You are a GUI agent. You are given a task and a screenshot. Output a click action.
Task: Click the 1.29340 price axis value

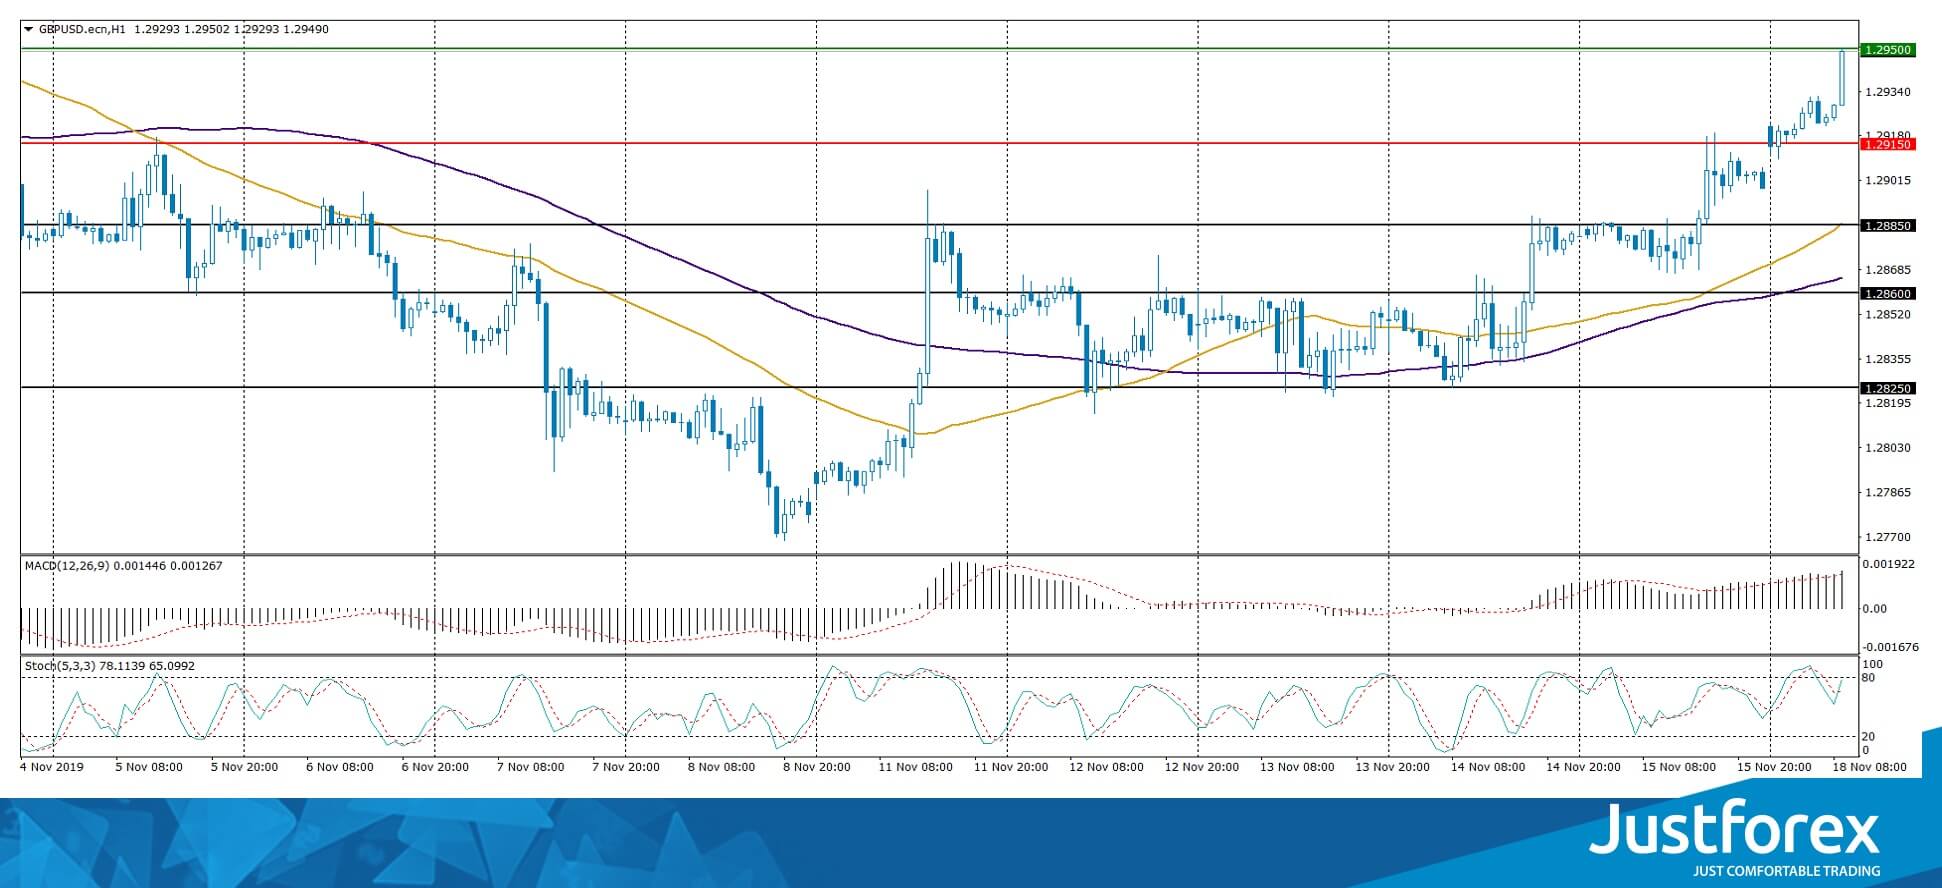pyautogui.click(x=1886, y=92)
